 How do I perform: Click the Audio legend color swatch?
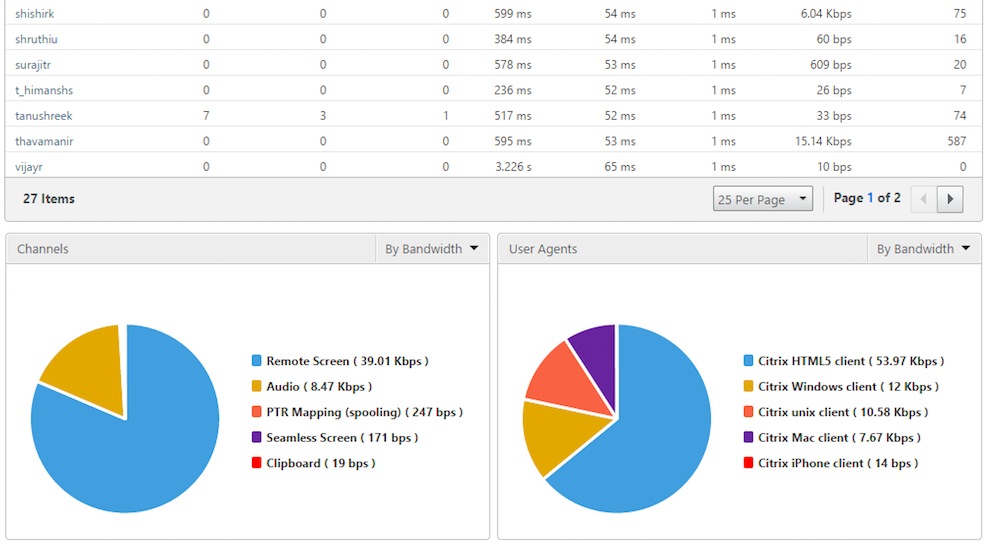[257, 386]
